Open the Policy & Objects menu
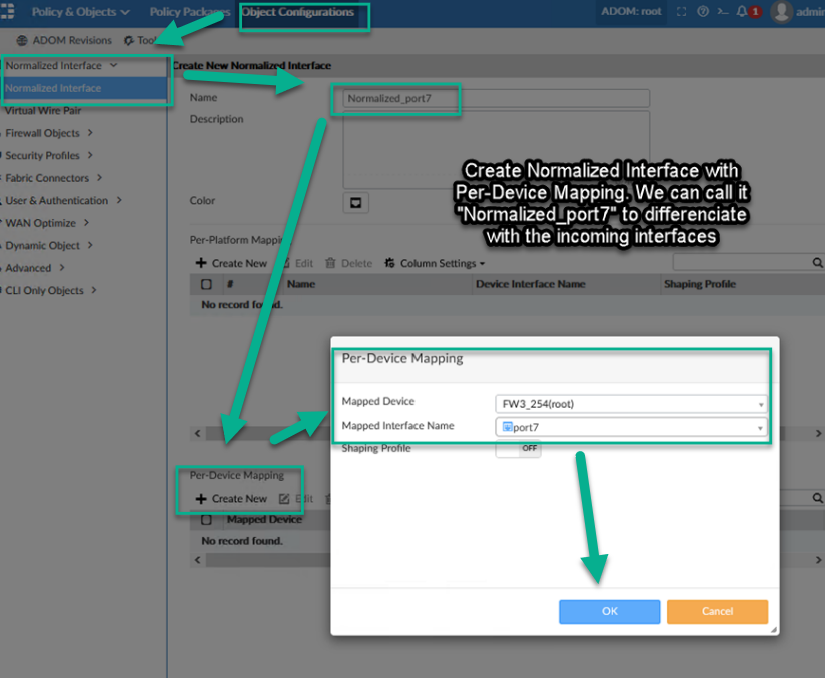 [x=80, y=12]
